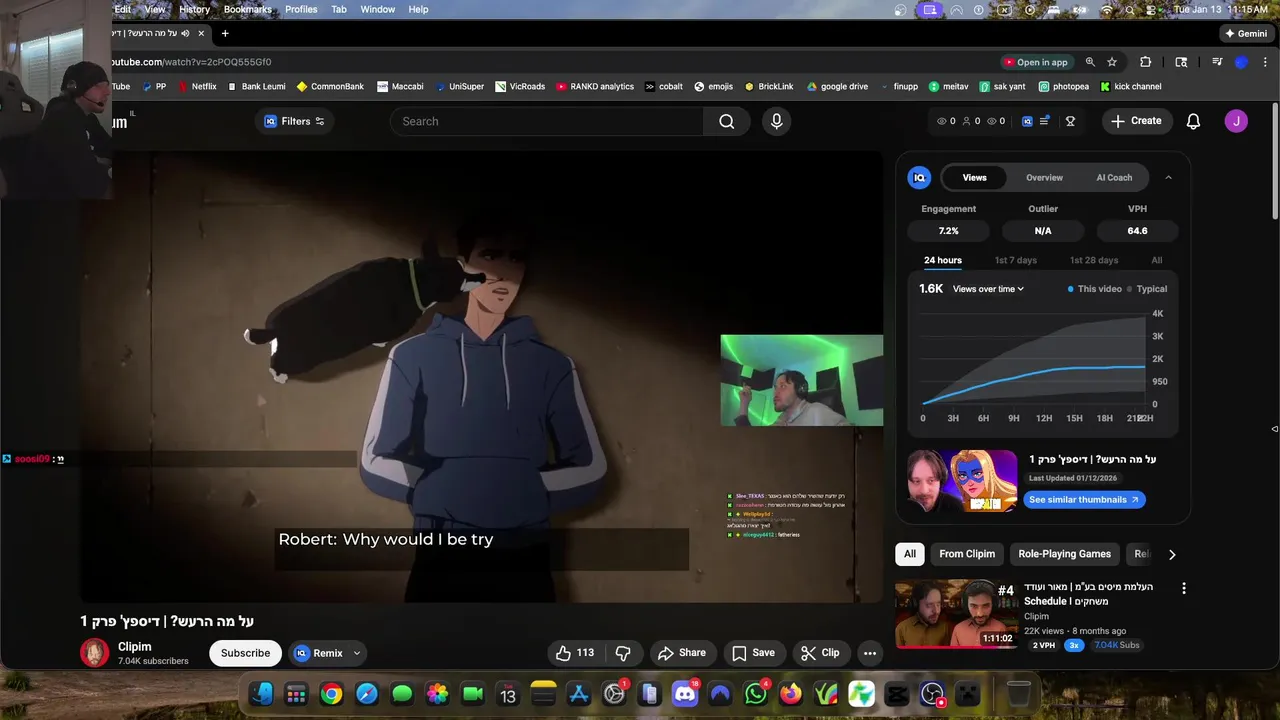Expand hidden bookmarks chevron before finupp
The height and width of the screenshot is (720, 1280).
886,87
